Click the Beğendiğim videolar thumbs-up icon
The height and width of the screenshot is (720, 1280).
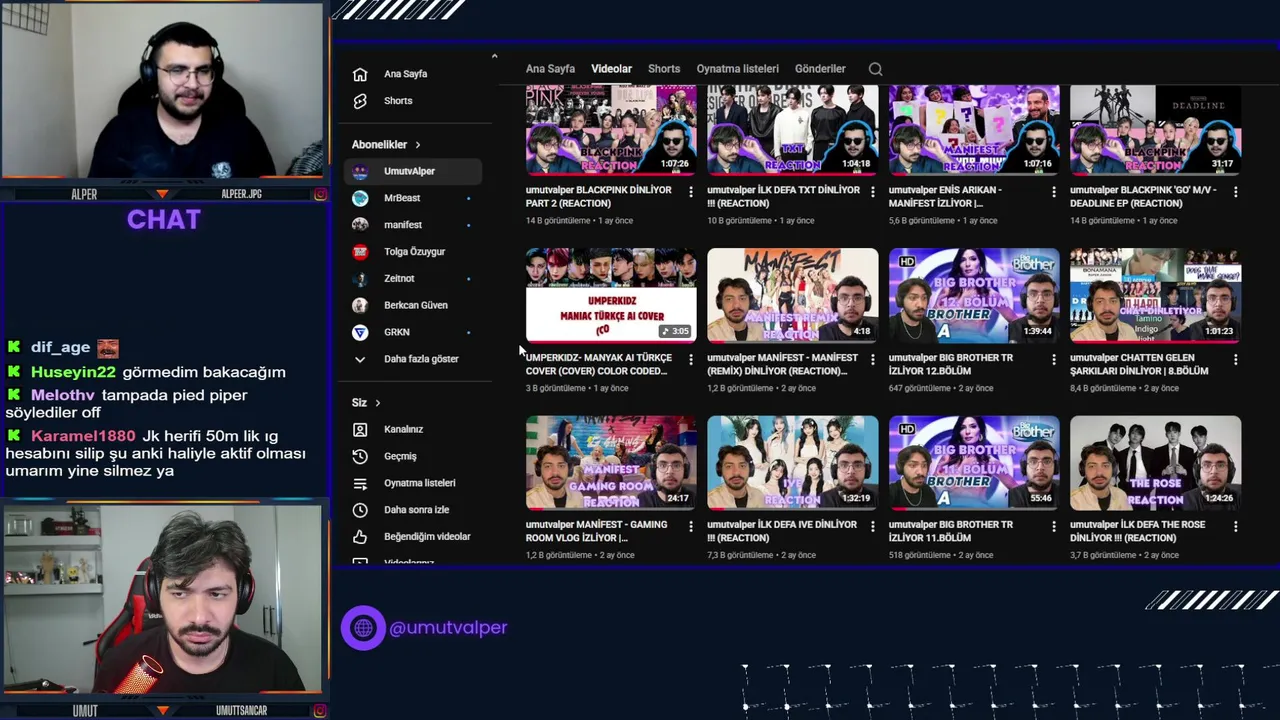pos(360,537)
